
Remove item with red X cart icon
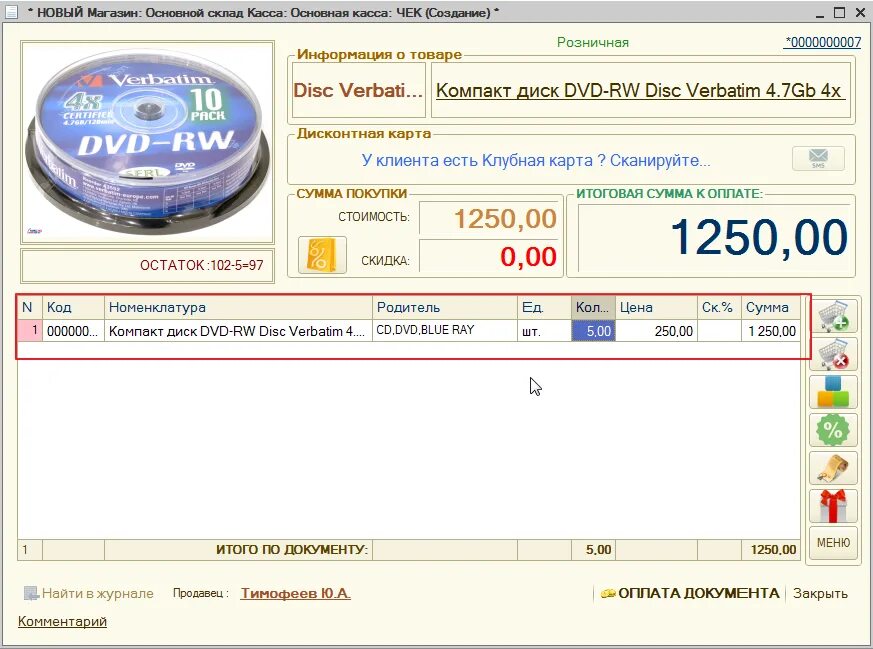point(833,354)
